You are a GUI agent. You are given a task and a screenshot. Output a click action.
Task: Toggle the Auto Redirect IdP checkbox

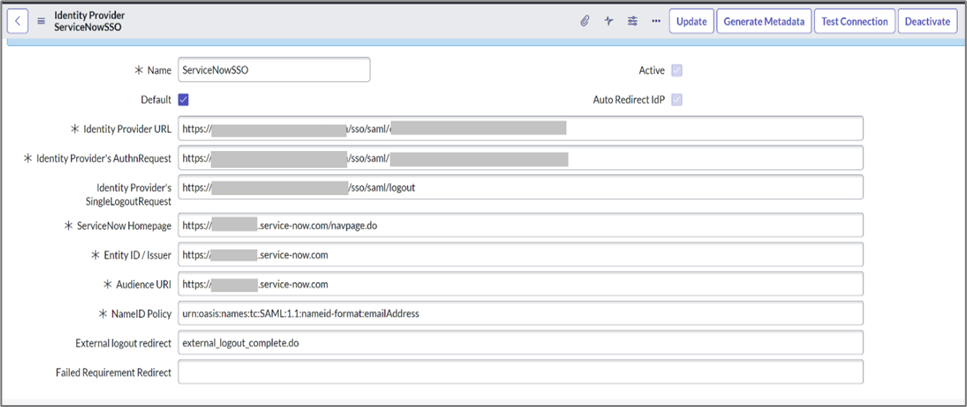[x=678, y=100]
